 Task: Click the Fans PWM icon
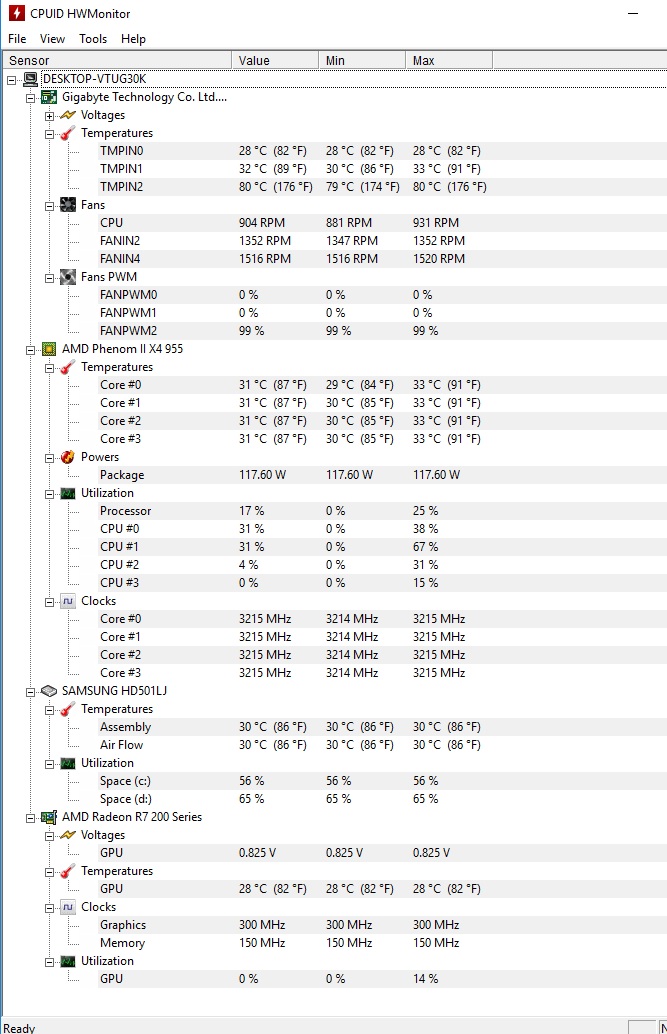point(67,277)
